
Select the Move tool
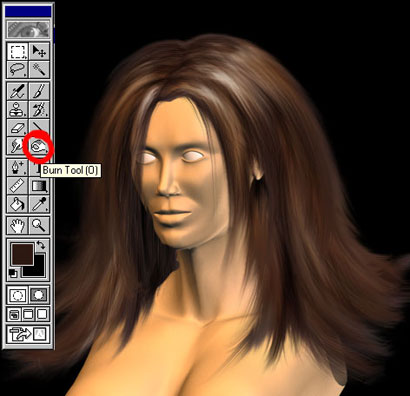[x=39, y=51]
